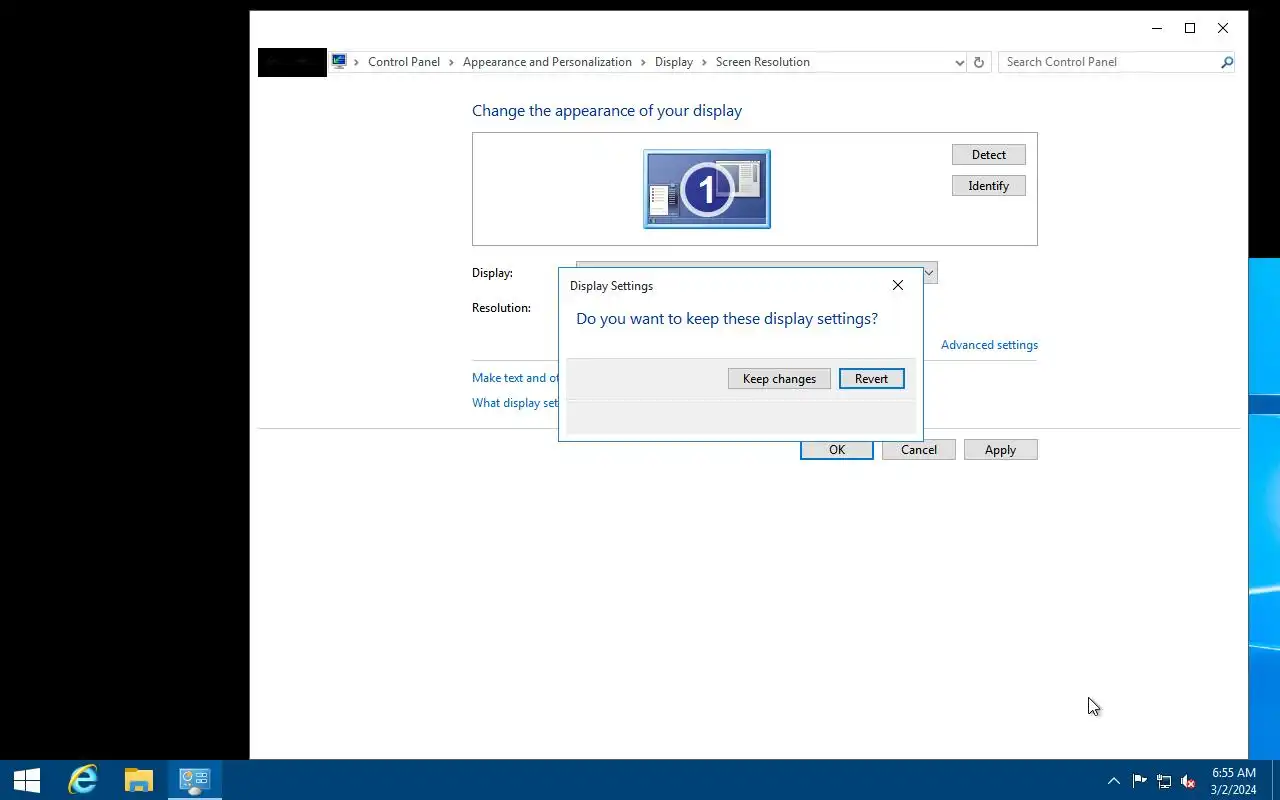Screen dimensions: 1280x800
Task: Click the Apply button
Action: click(x=1000, y=450)
